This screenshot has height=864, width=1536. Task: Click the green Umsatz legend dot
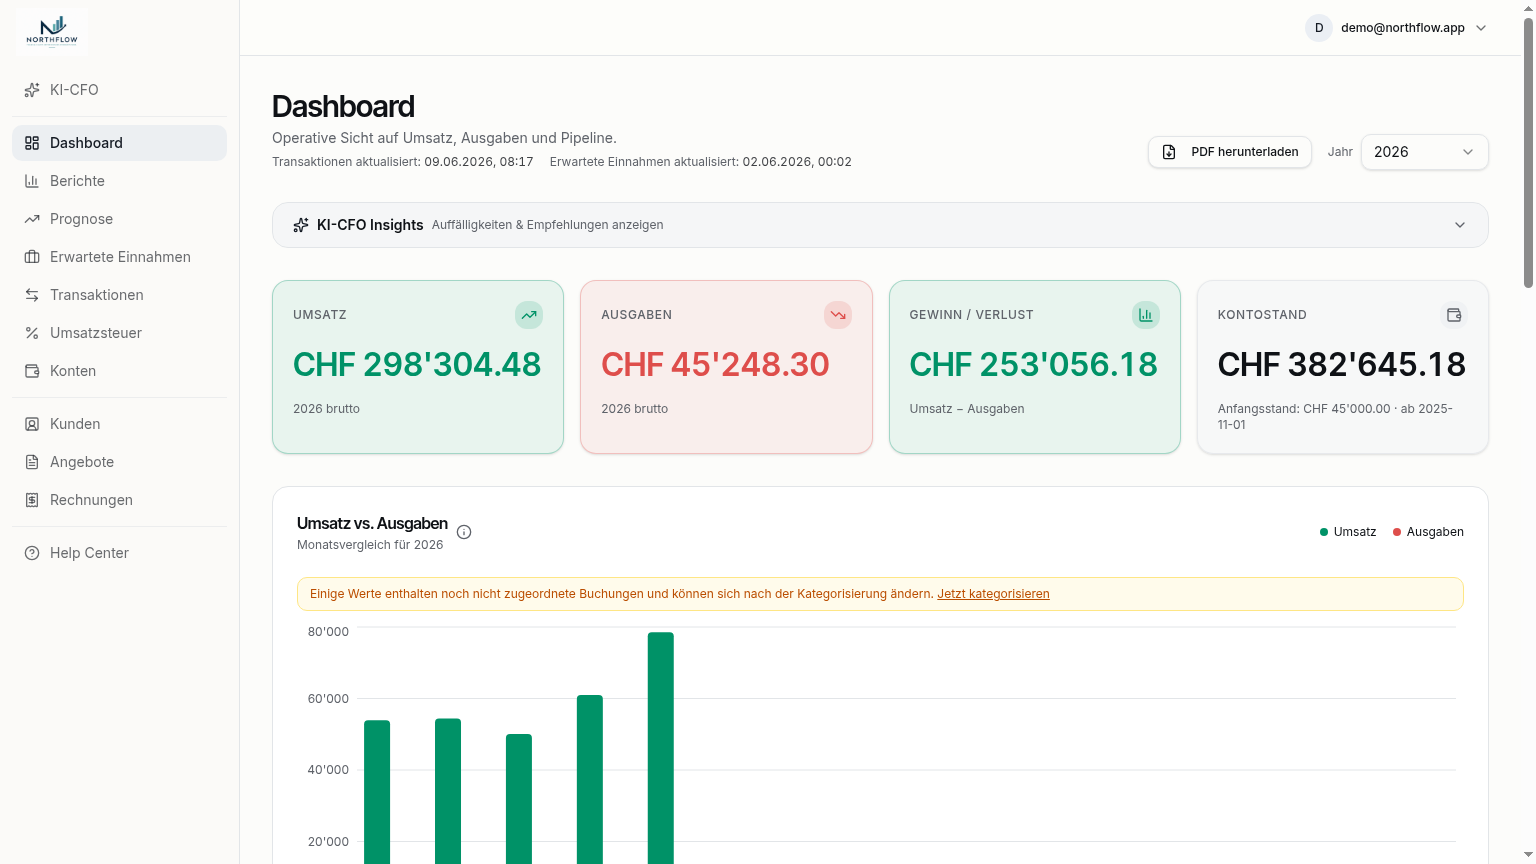[x=1324, y=532]
